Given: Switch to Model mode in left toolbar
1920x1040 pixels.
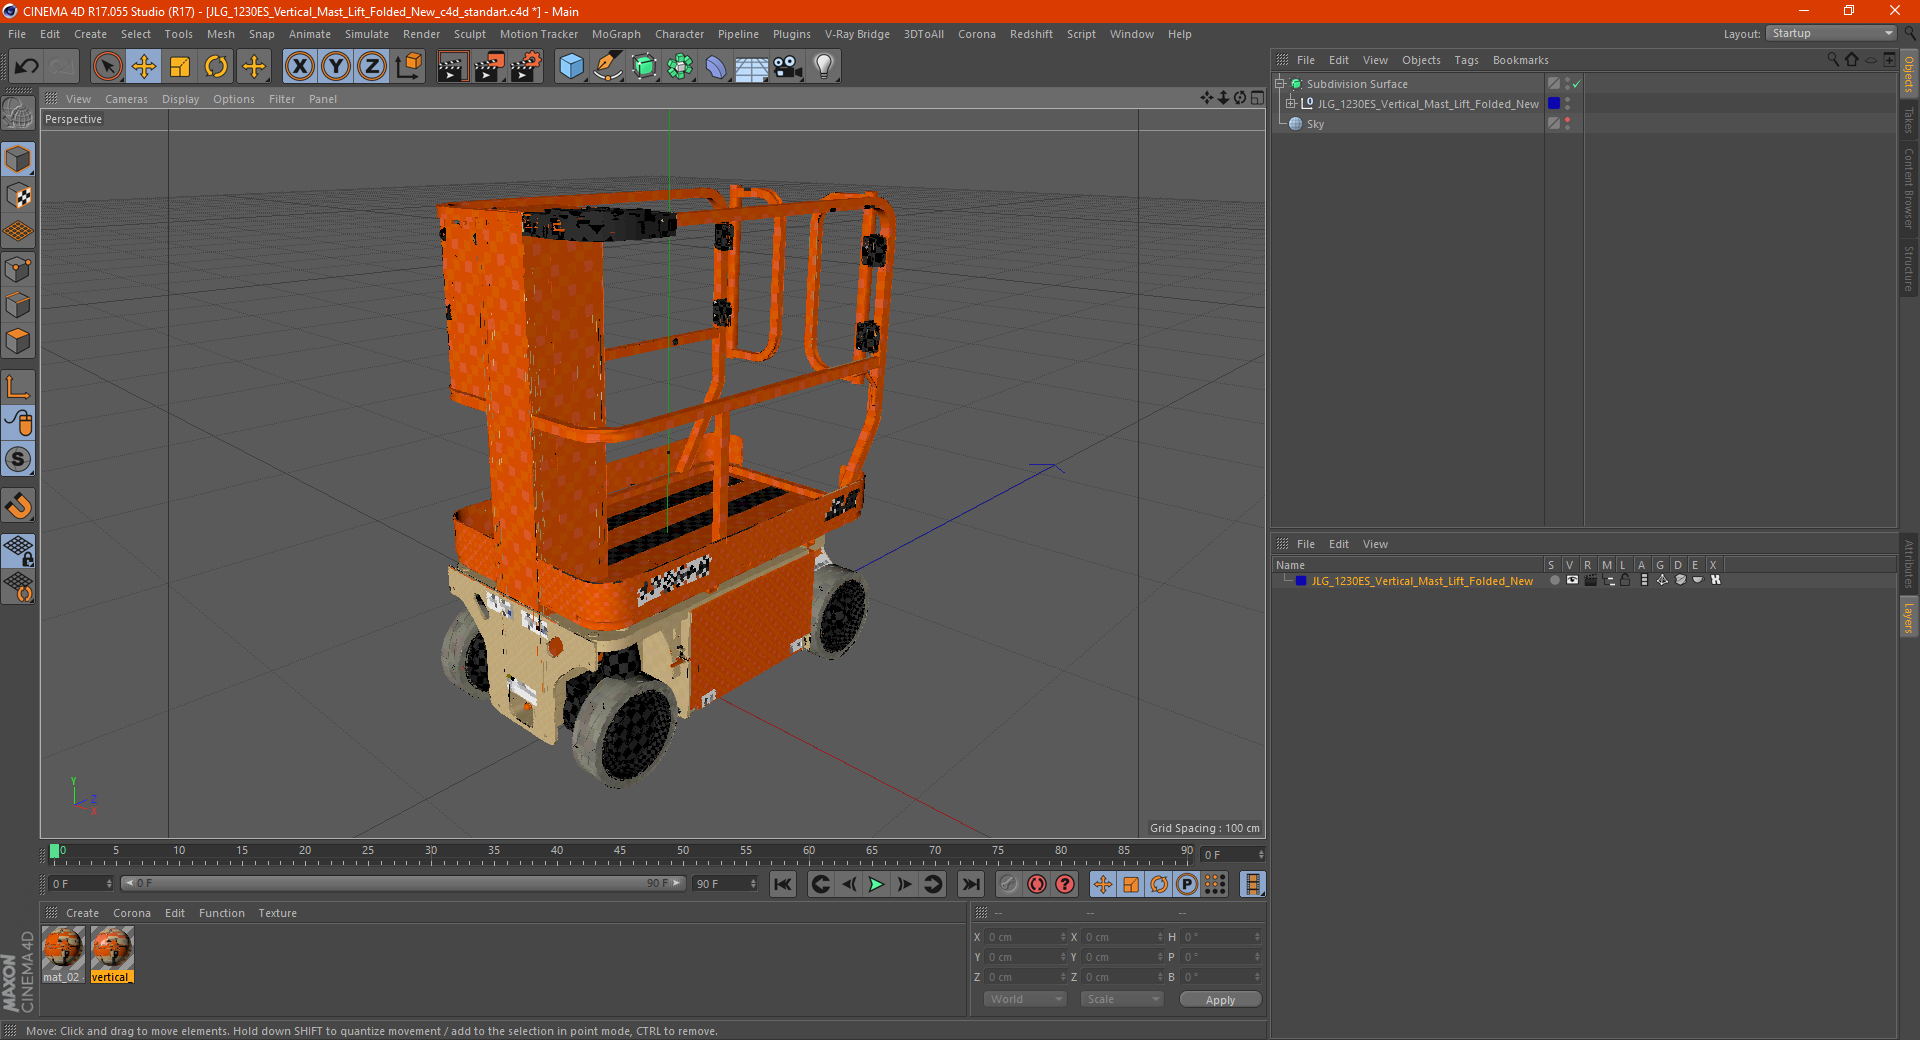Looking at the screenshot, I should tap(18, 160).
